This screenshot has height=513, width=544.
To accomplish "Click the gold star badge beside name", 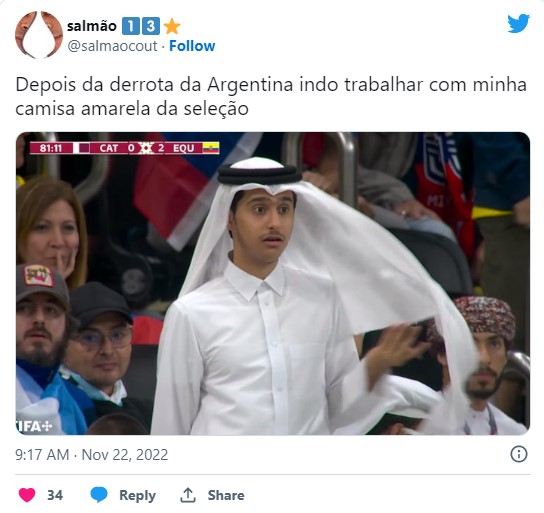I will click(x=172, y=26).
